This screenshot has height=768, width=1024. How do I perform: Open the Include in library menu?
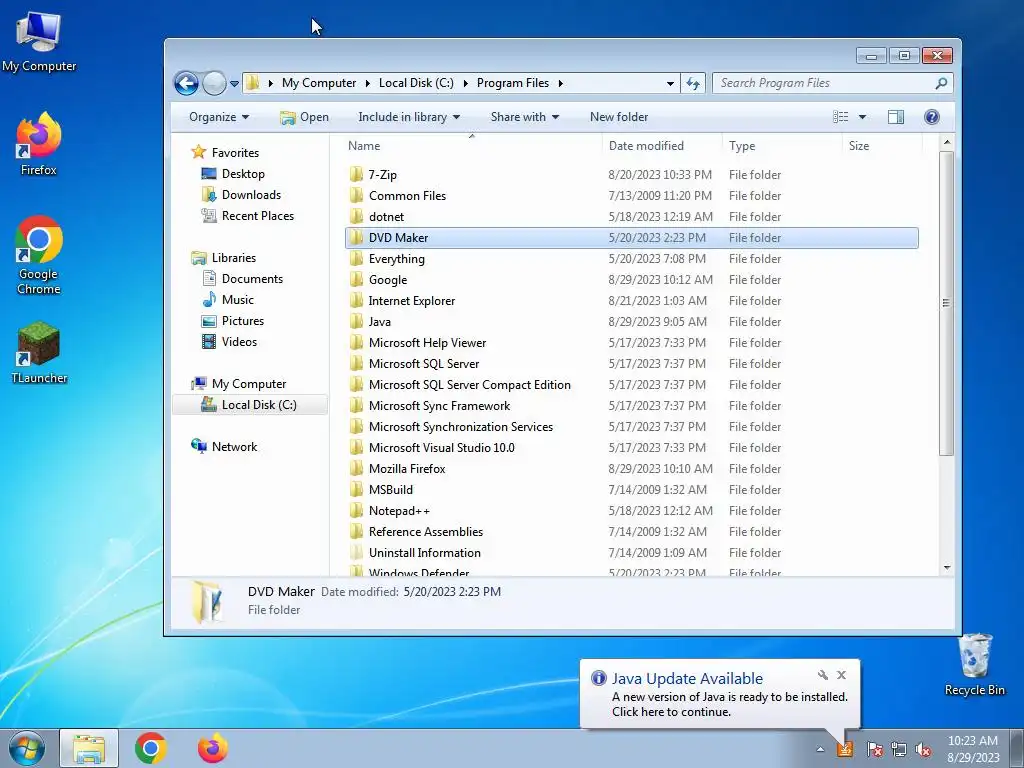[409, 117]
